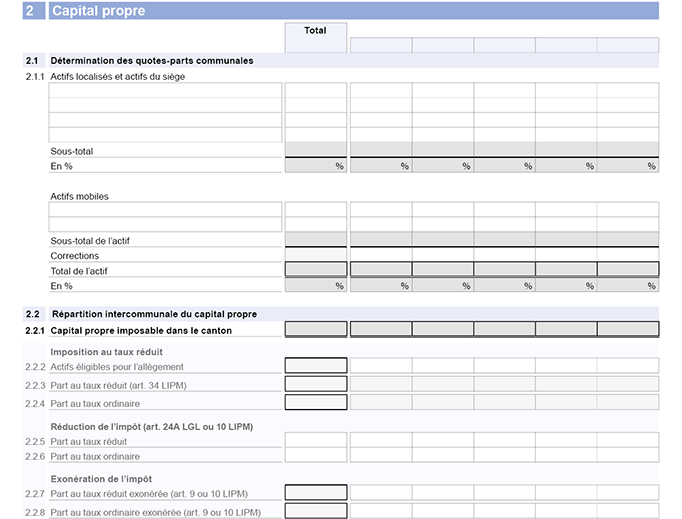
Task: Select Total cell for Capital propre imposable dans le canton
Action: [x=315, y=329]
